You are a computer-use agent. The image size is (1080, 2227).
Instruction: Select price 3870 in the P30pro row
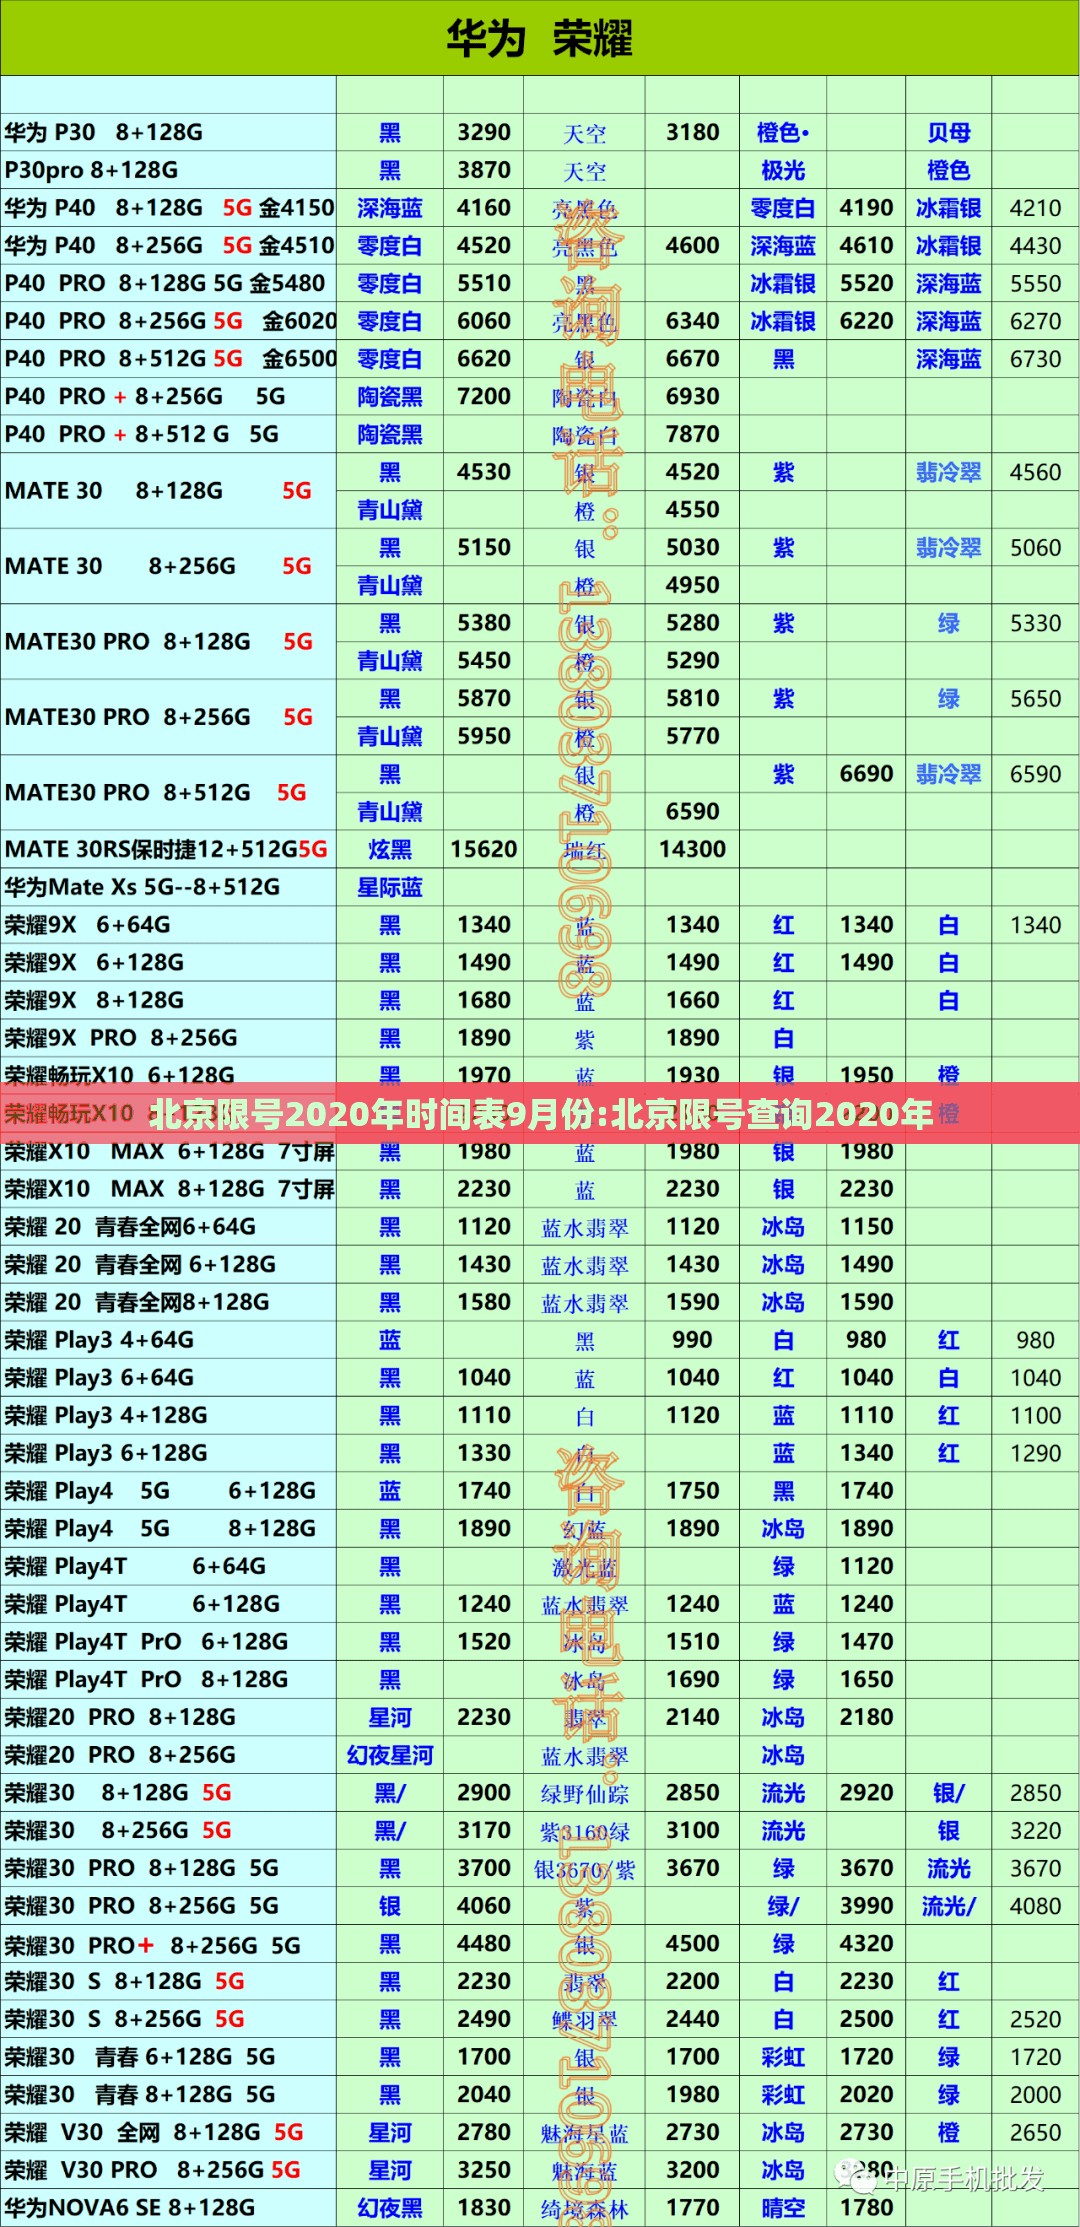[484, 170]
